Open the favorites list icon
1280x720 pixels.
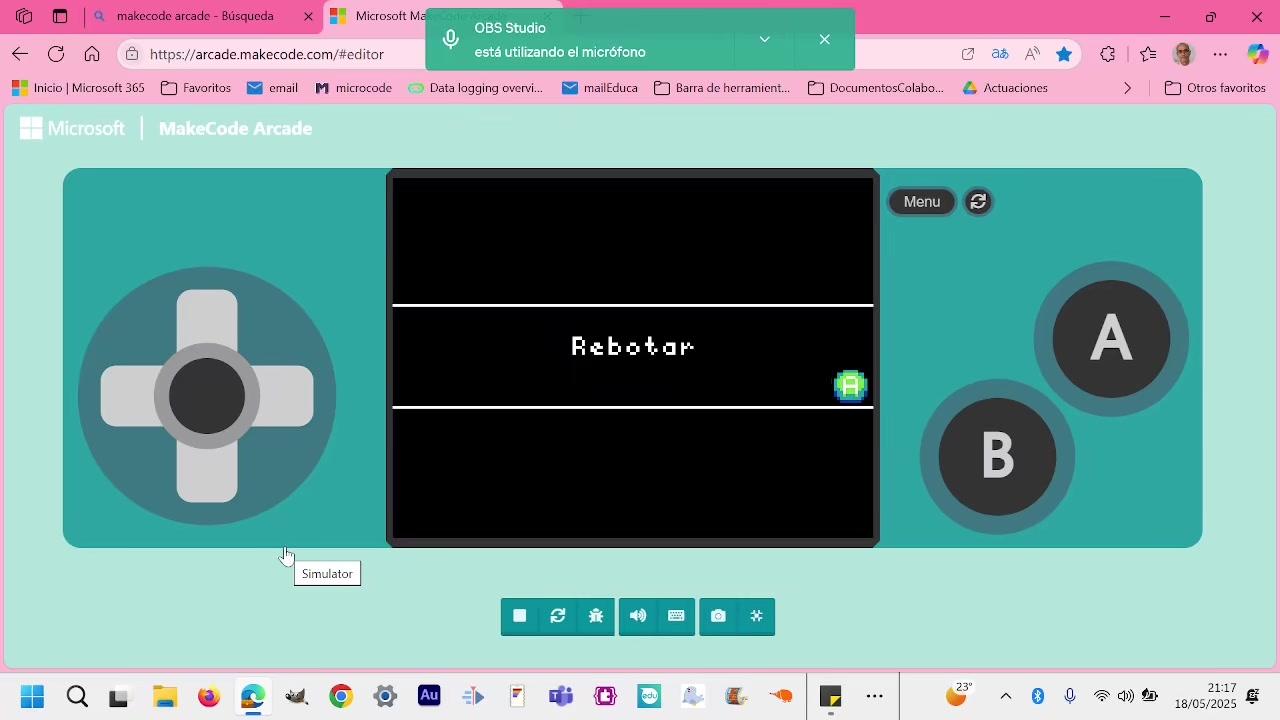point(1148,54)
